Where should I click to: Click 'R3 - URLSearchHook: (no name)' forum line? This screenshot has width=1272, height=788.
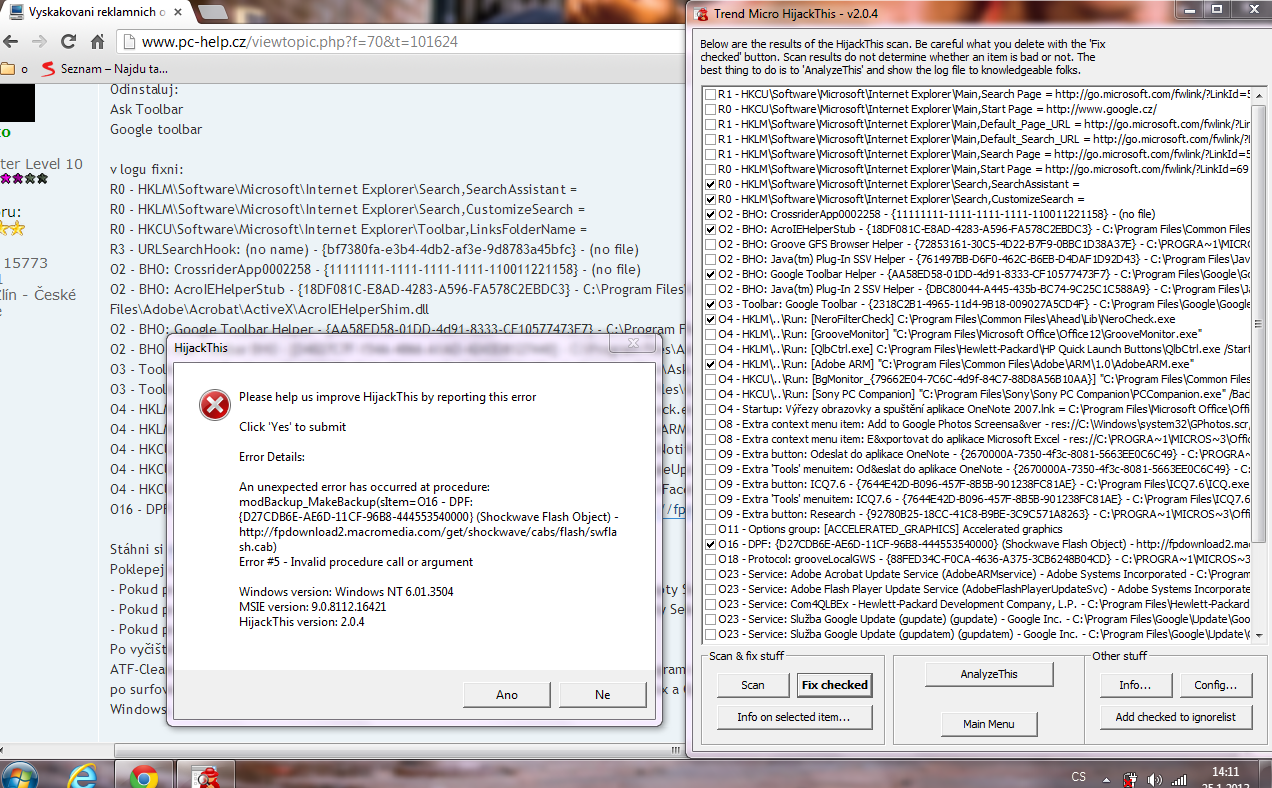[x=374, y=249]
